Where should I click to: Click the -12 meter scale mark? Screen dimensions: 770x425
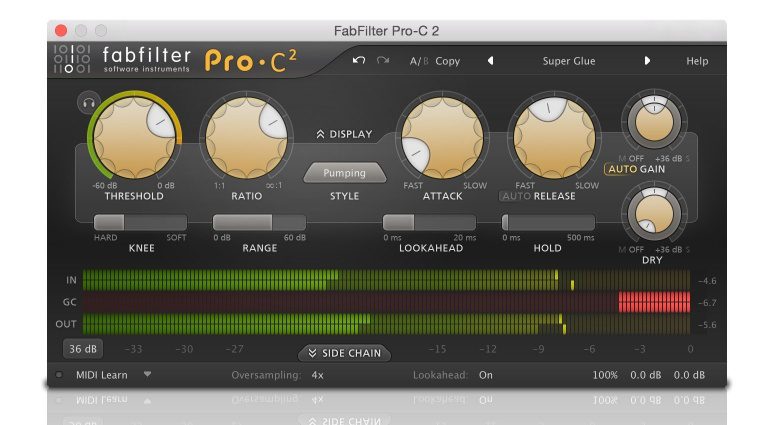(488, 349)
